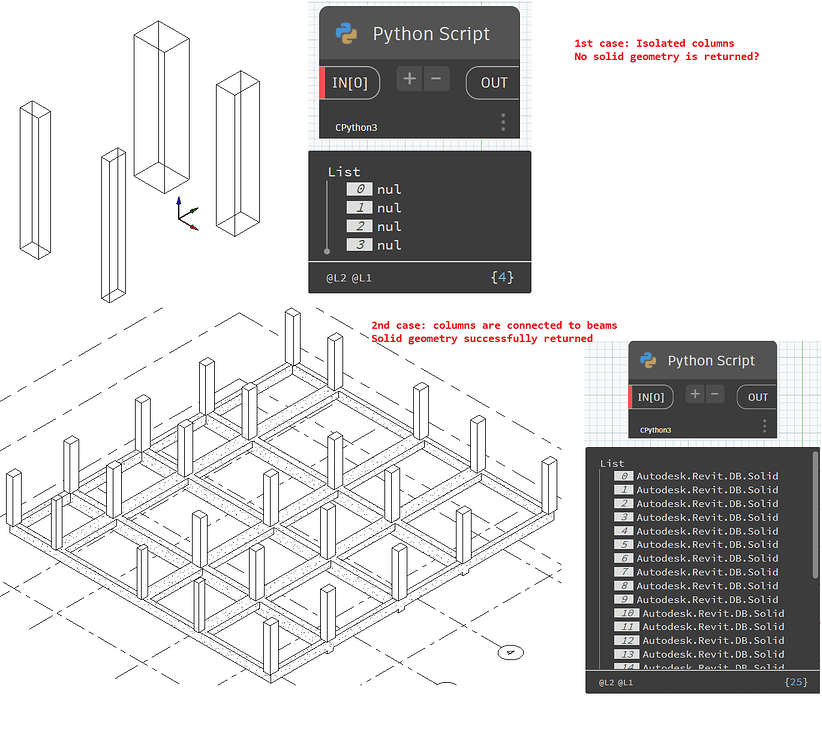Open the three-dot options menu on first Python Script node
The height and width of the screenshot is (750, 822).
coord(504,121)
